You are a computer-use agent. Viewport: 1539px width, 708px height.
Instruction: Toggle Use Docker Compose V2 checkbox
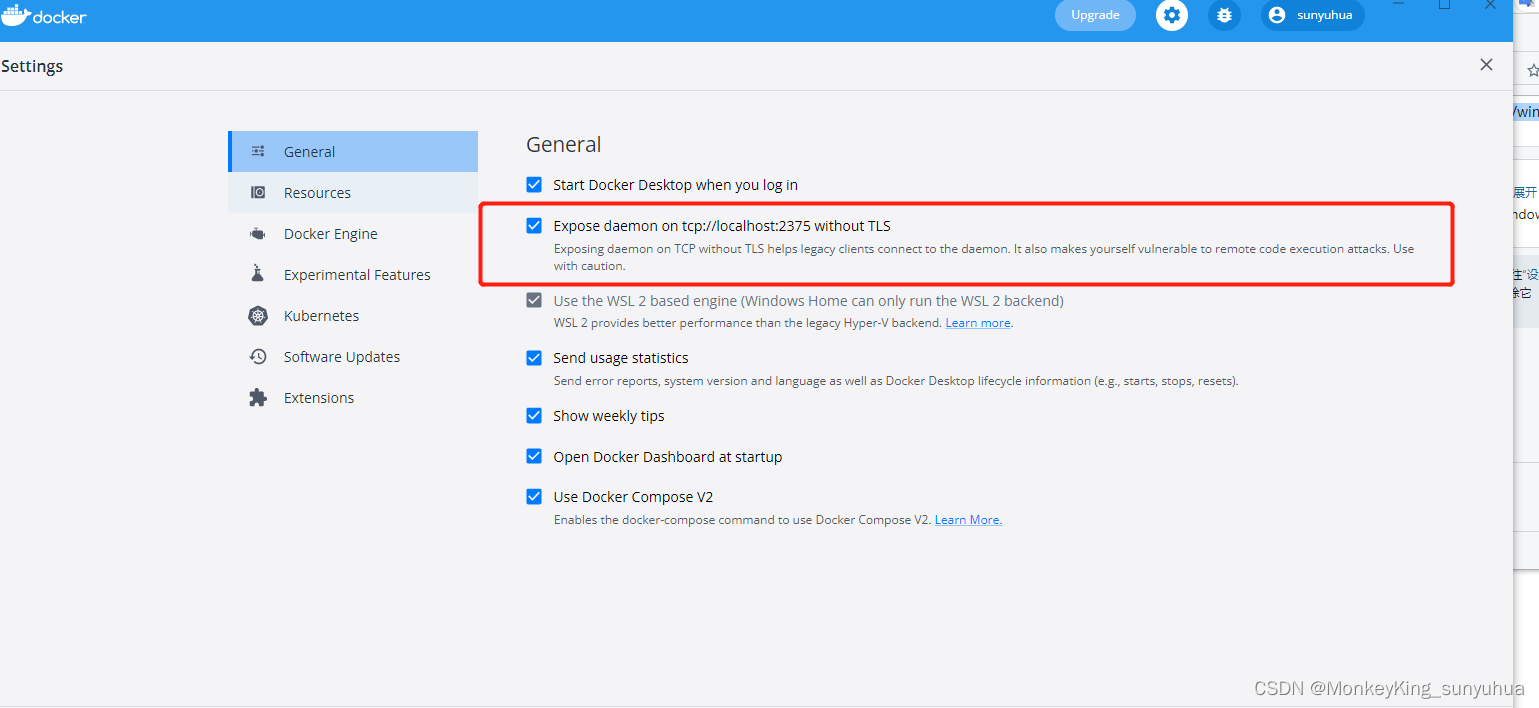534,496
